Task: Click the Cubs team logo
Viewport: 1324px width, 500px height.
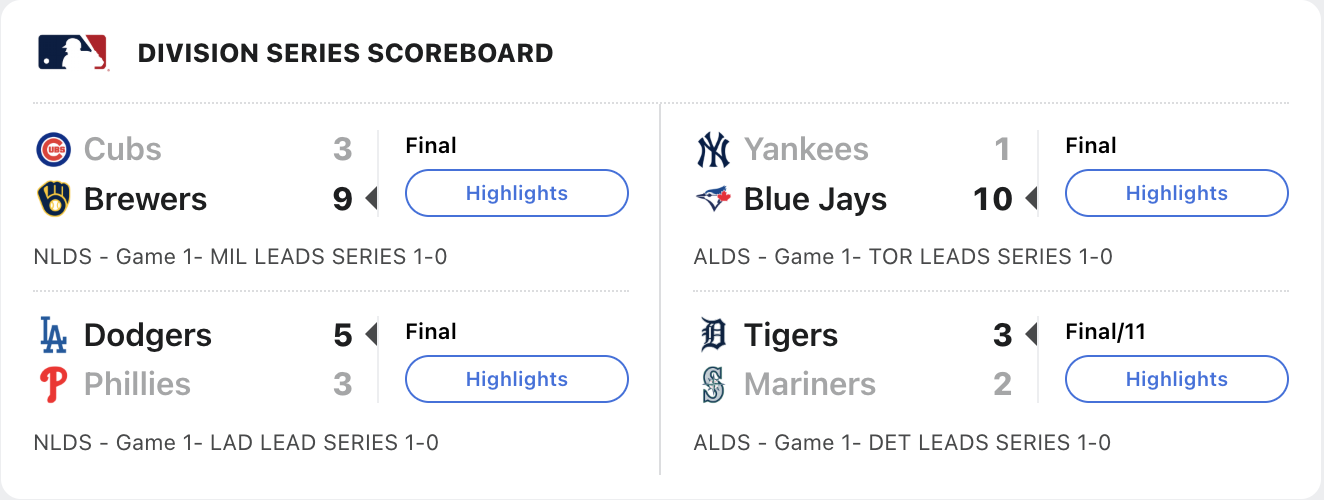Action: pos(53,149)
